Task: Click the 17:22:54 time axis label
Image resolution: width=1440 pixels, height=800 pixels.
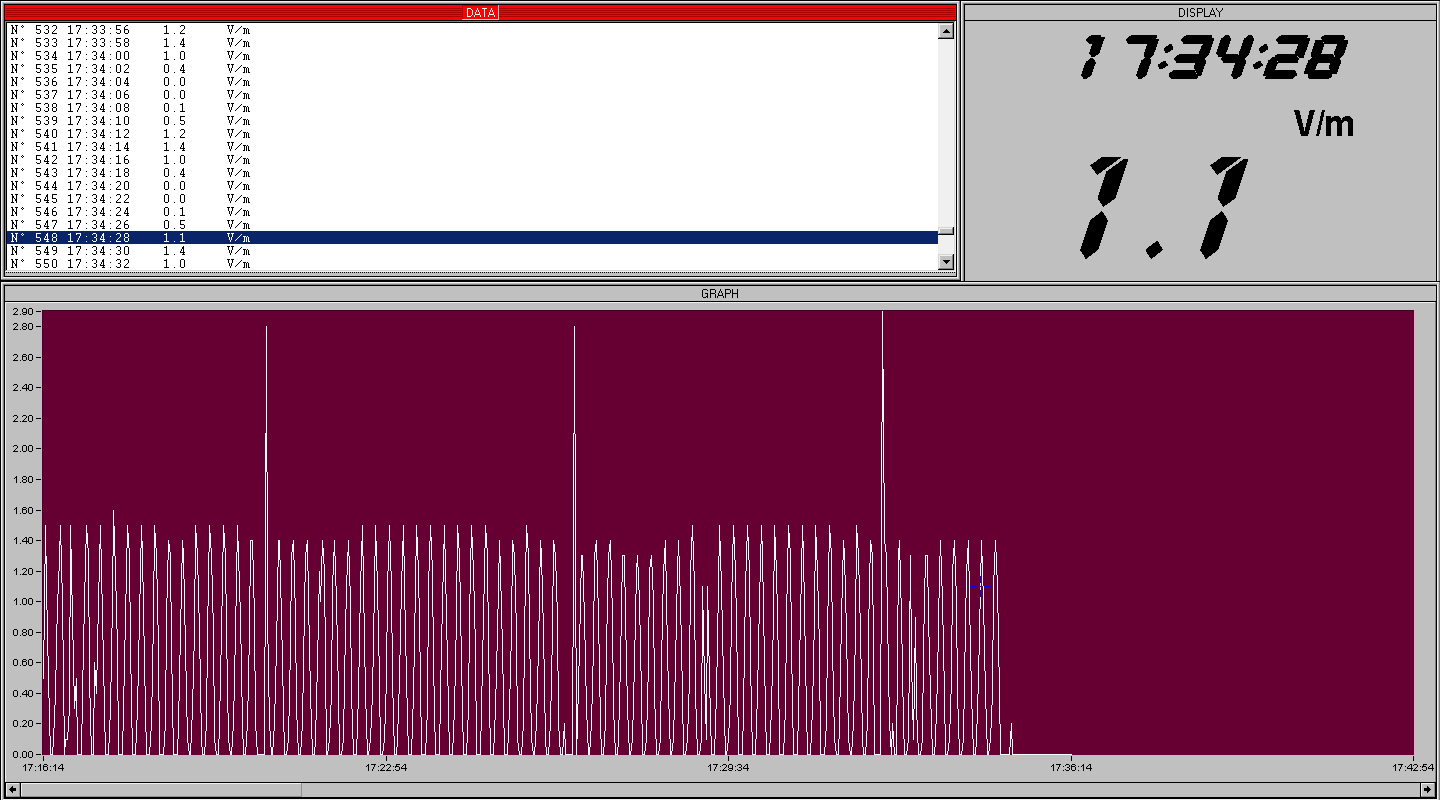Action: coord(386,768)
